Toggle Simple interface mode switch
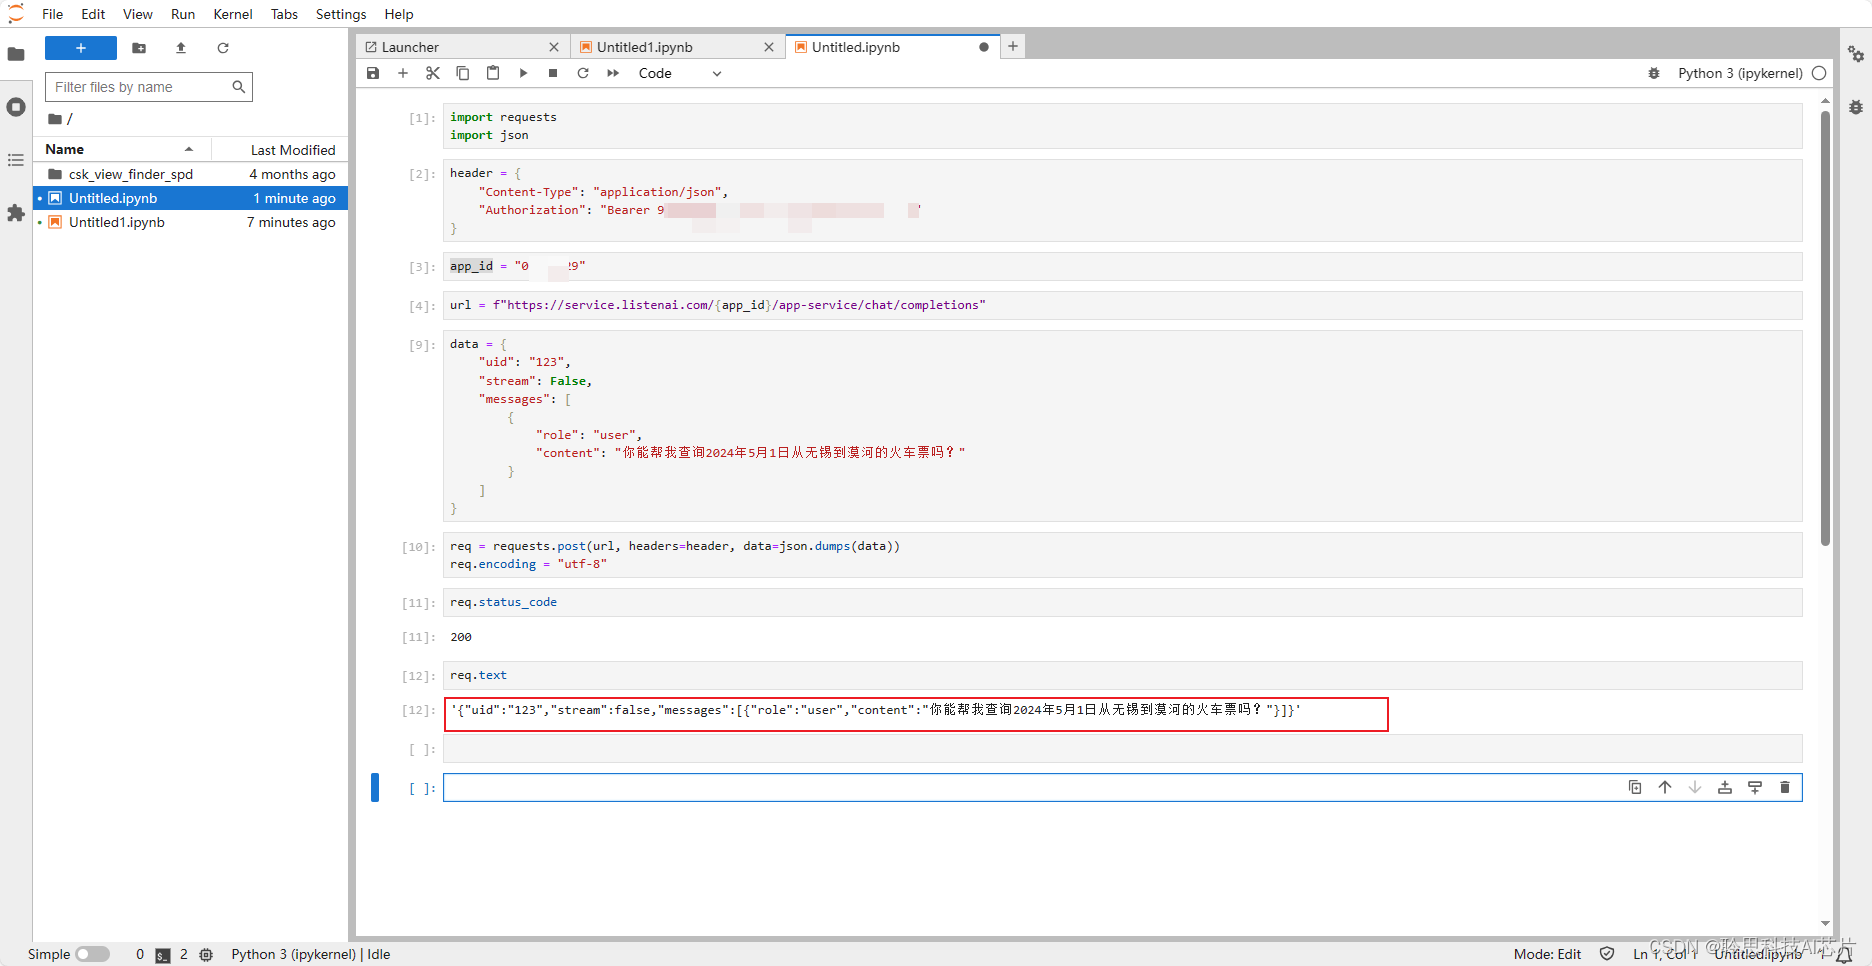 tap(92, 954)
